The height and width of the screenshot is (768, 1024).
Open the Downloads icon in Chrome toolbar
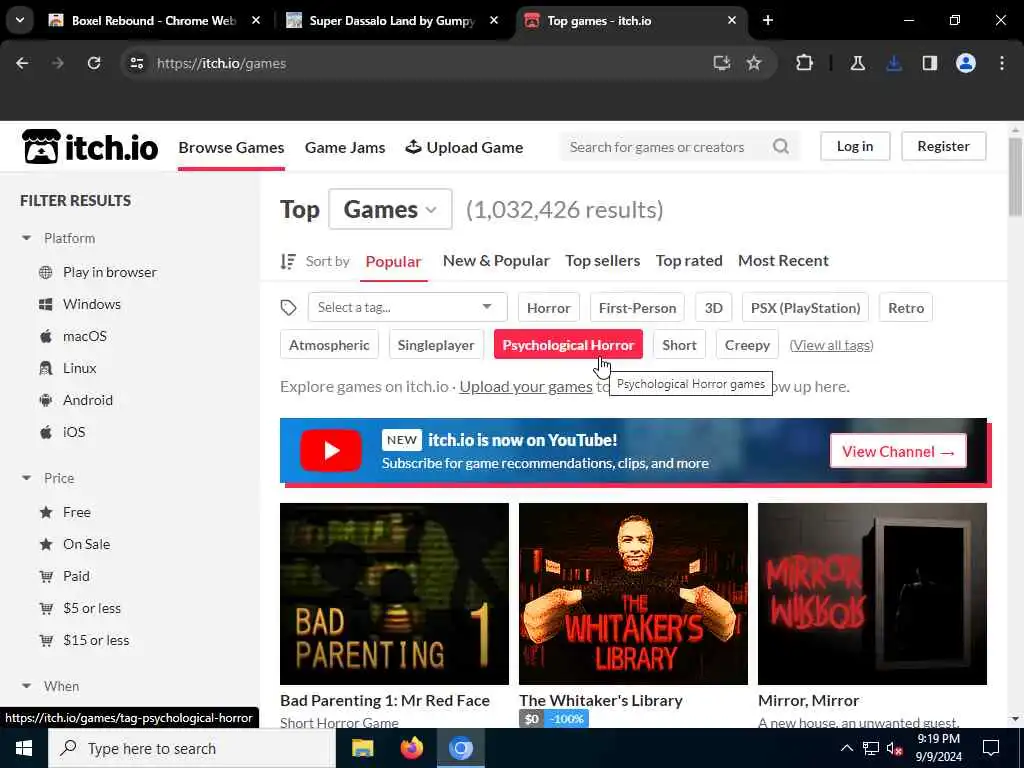click(894, 63)
